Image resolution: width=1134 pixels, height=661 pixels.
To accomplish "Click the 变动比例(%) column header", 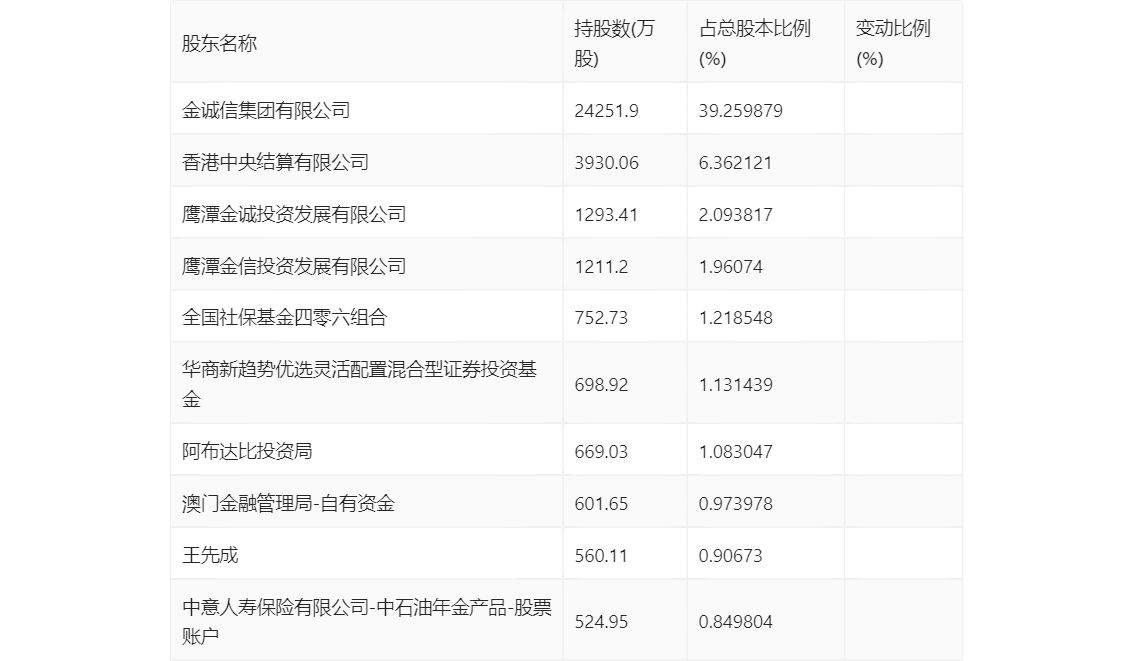I will (x=892, y=43).
